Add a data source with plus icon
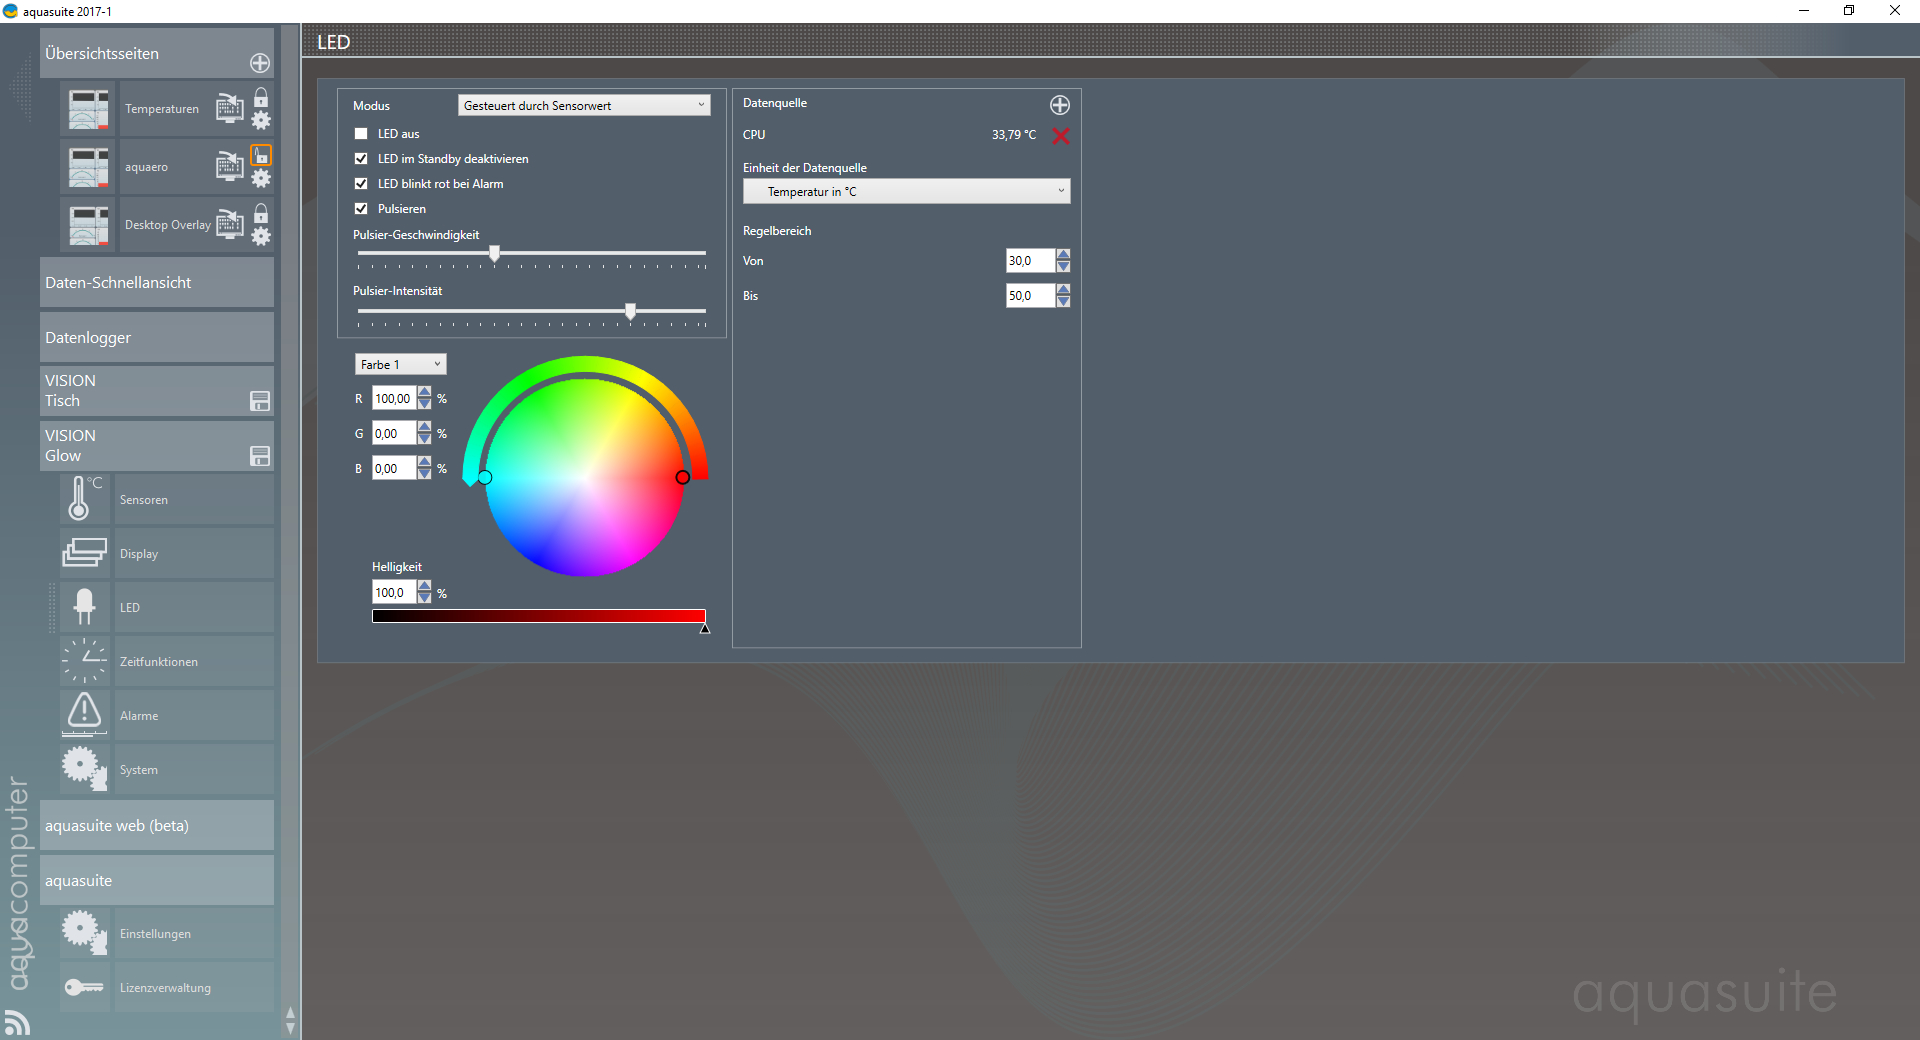This screenshot has height=1040, width=1920. click(1060, 105)
